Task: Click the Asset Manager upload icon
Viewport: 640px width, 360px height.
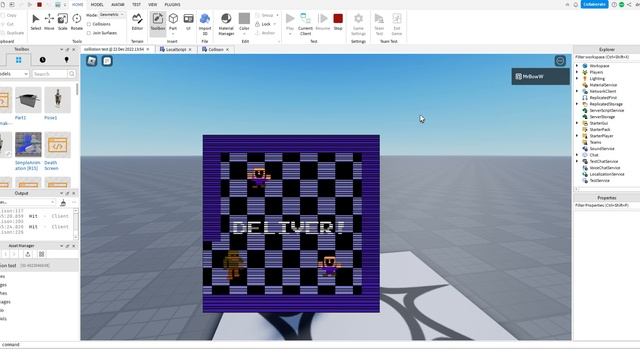Action: tap(28, 254)
